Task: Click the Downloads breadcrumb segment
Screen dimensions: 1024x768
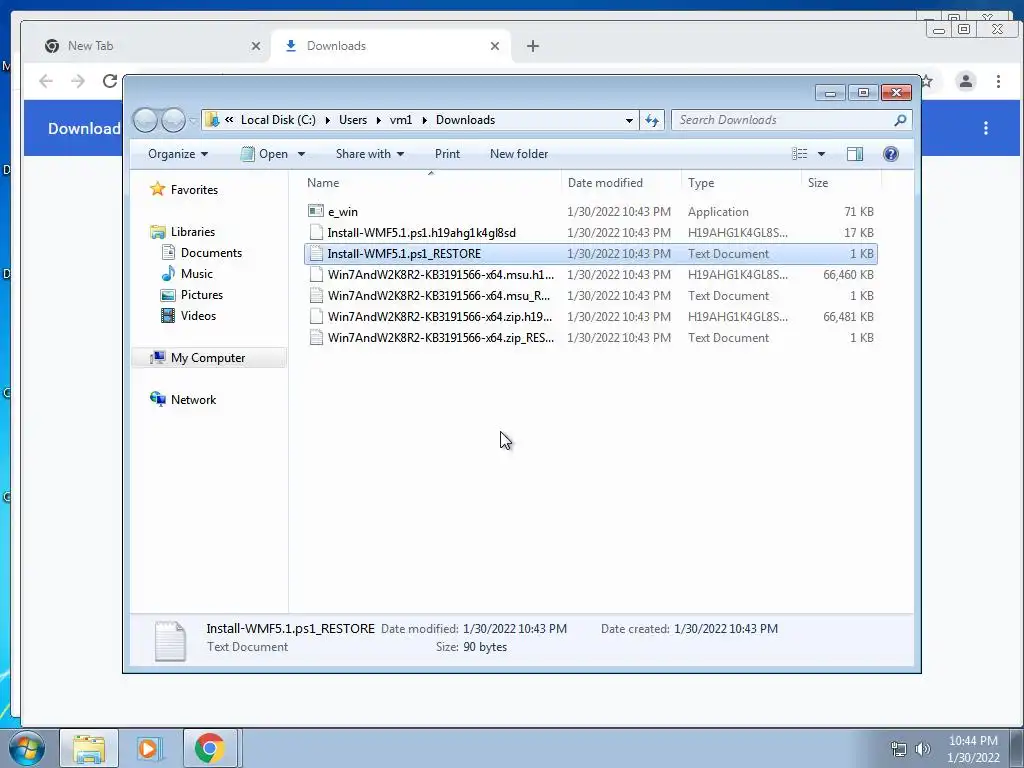Action: (466, 120)
